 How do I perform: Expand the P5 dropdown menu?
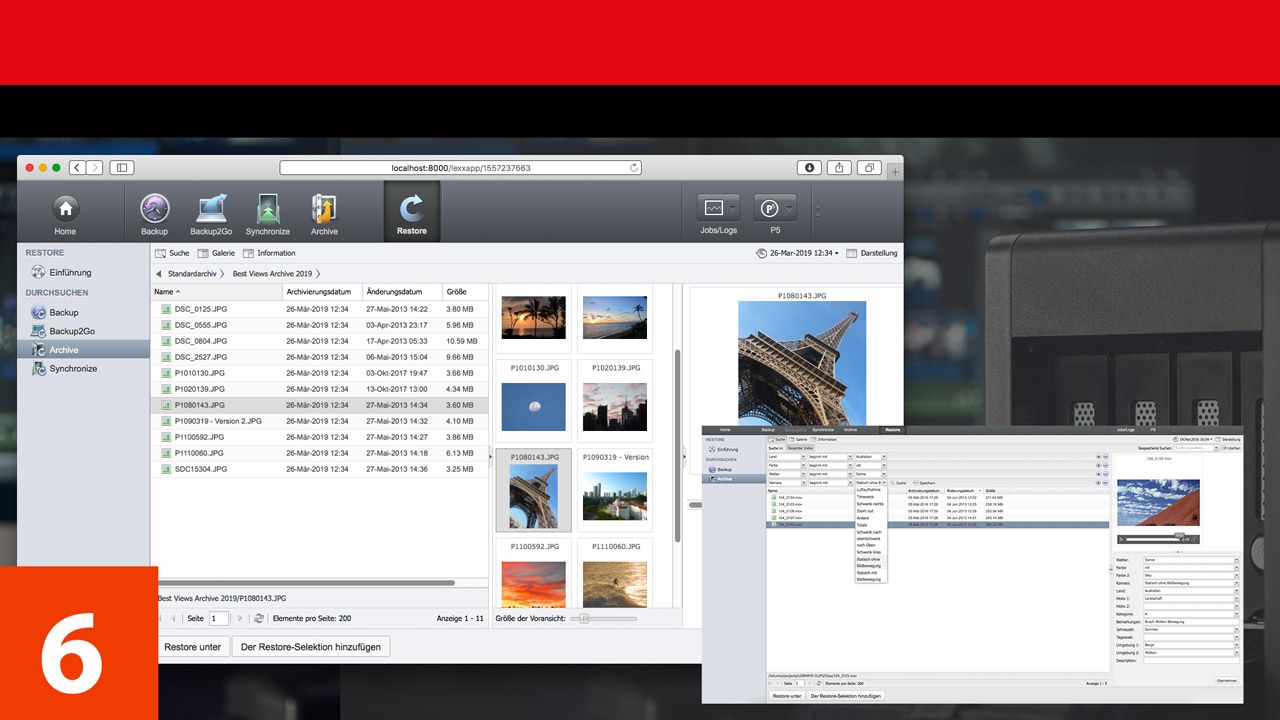pos(775,210)
